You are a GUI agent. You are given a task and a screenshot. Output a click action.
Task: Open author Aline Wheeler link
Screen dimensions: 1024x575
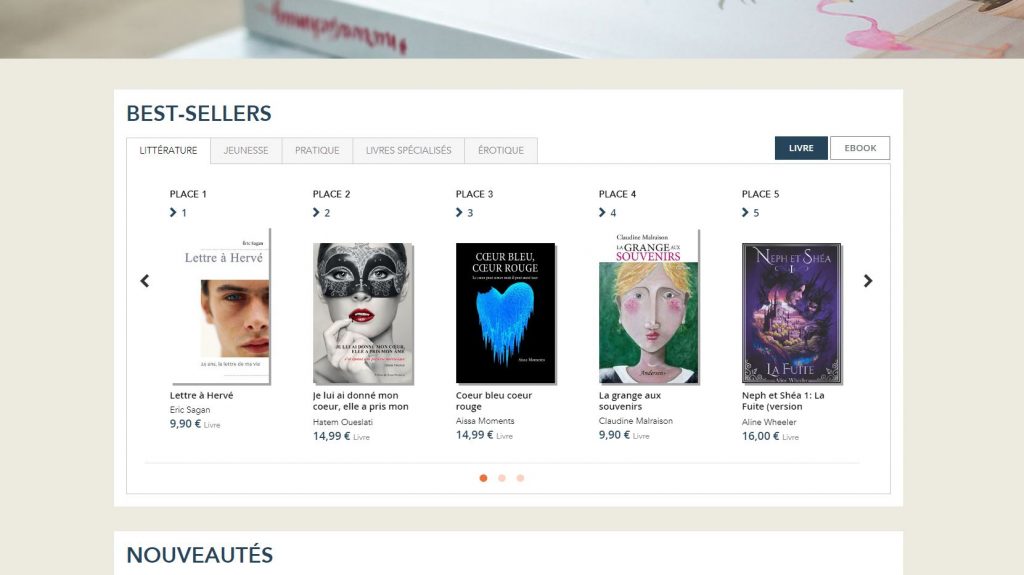click(769, 422)
